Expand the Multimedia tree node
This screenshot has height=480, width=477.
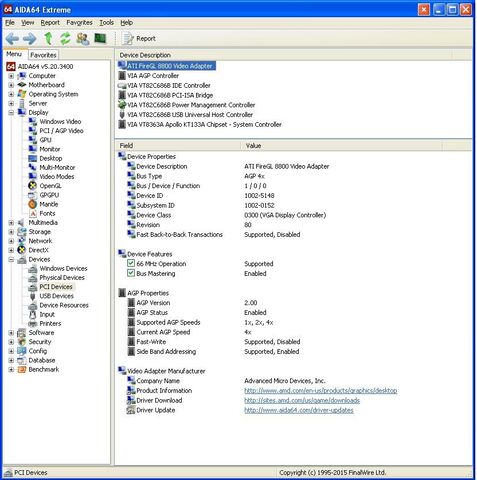tap(11, 223)
